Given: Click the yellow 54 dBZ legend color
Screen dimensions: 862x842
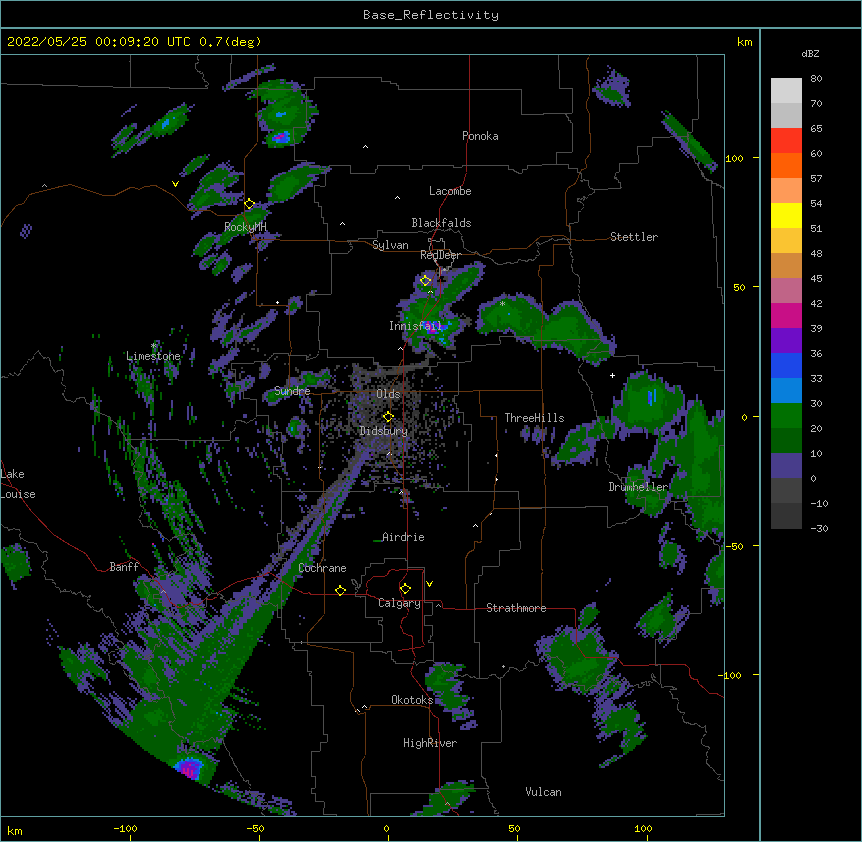Looking at the screenshot, I should [x=786, y=215].
